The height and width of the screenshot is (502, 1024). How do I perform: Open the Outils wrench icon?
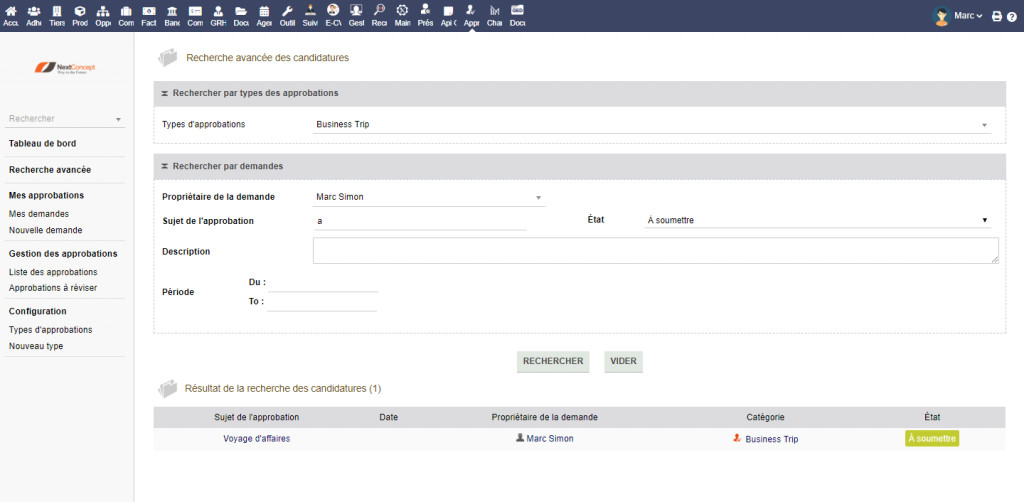(287, 15)
